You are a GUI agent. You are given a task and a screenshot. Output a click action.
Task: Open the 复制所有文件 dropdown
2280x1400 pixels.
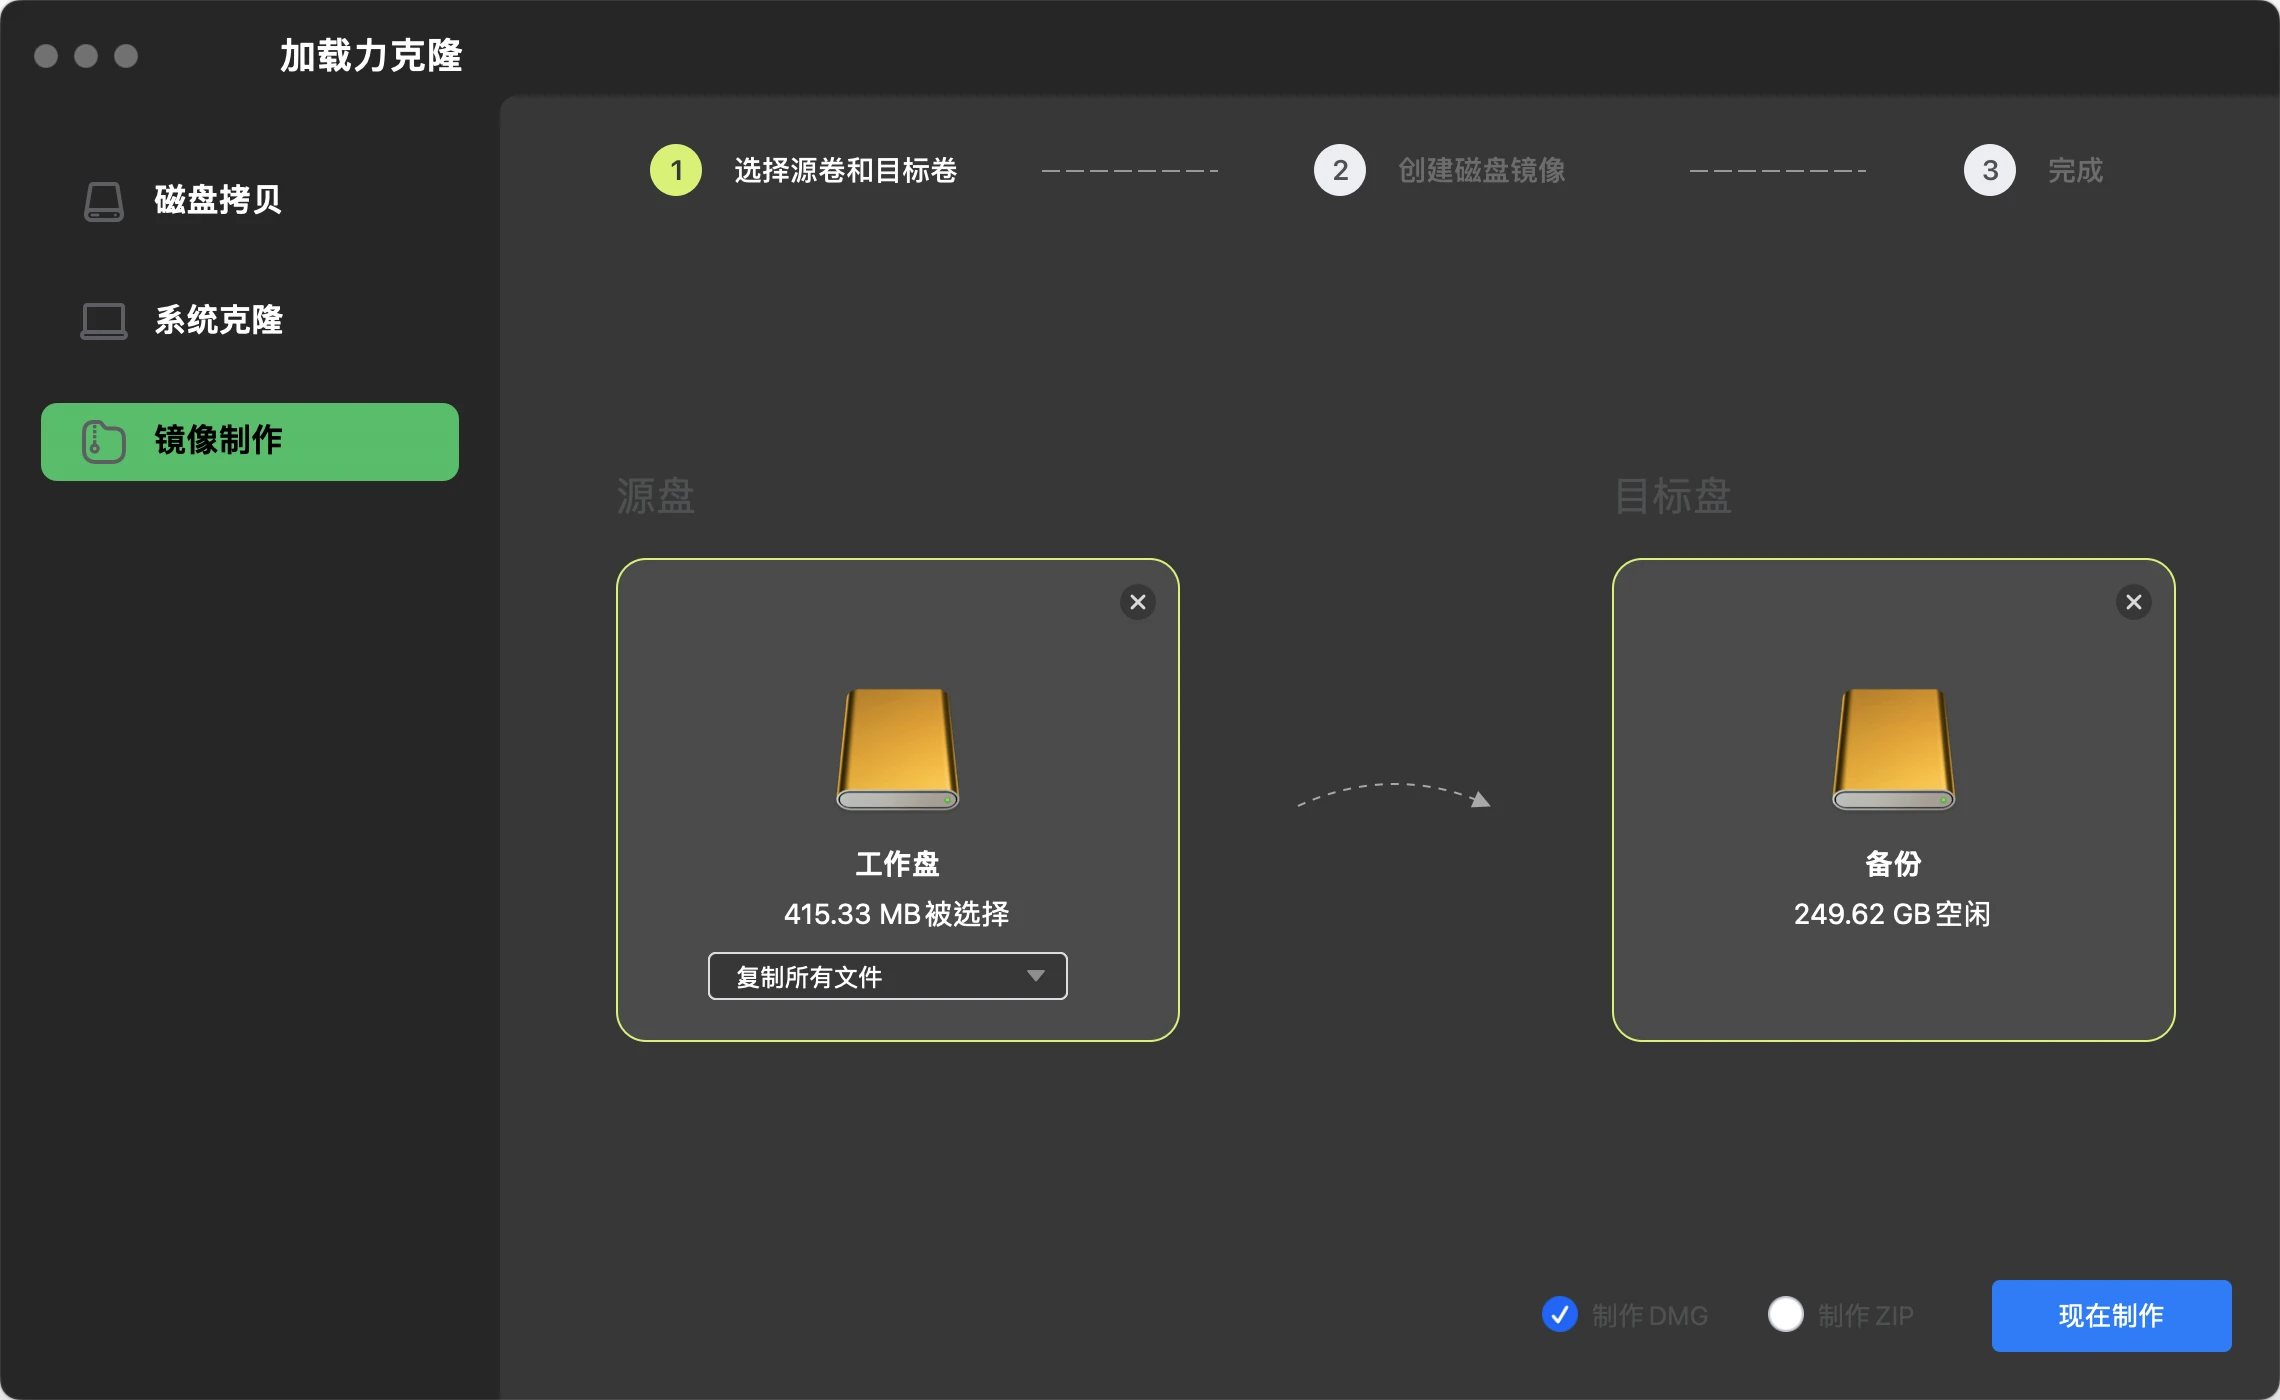coord(887,976)
